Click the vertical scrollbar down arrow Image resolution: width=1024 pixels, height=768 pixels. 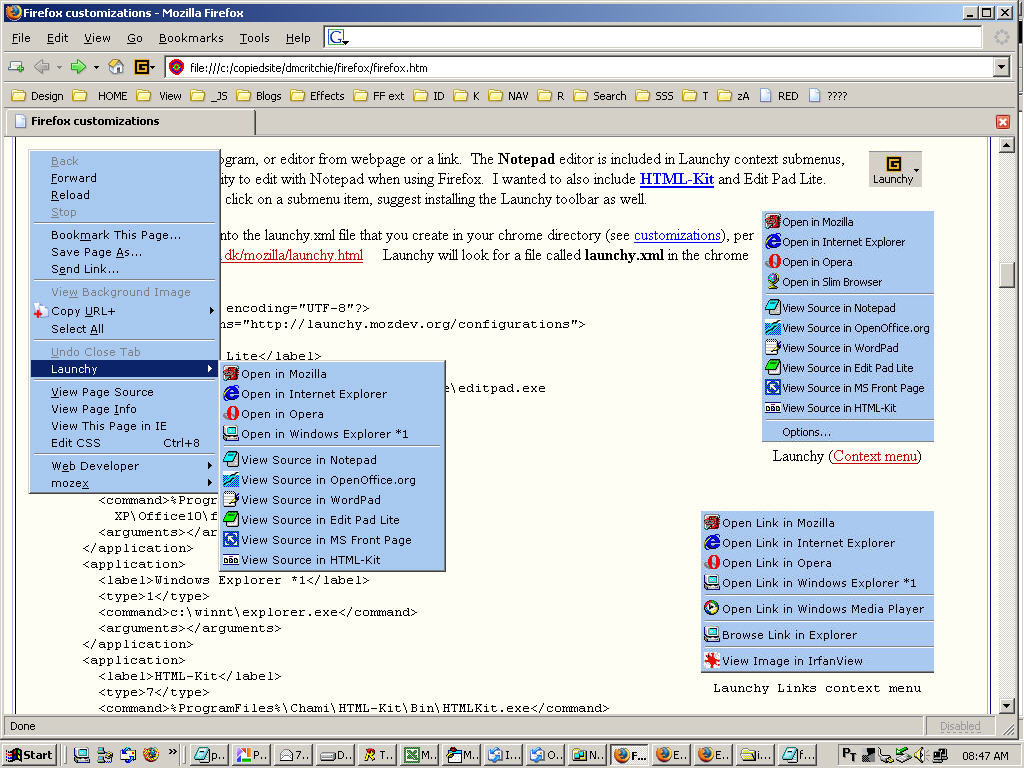tap(1006, 705)
